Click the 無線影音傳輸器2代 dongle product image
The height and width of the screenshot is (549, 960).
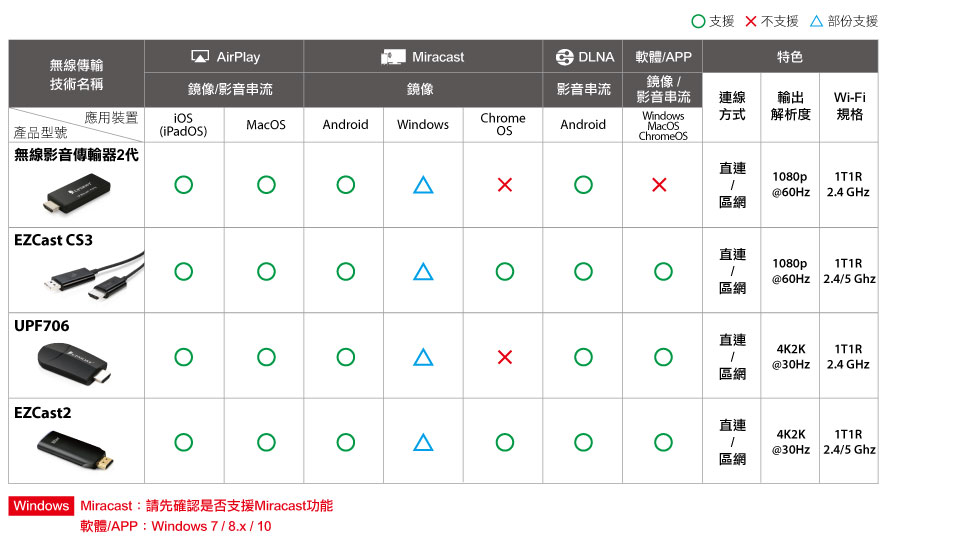pyautogui.click(x=78, y=193)
